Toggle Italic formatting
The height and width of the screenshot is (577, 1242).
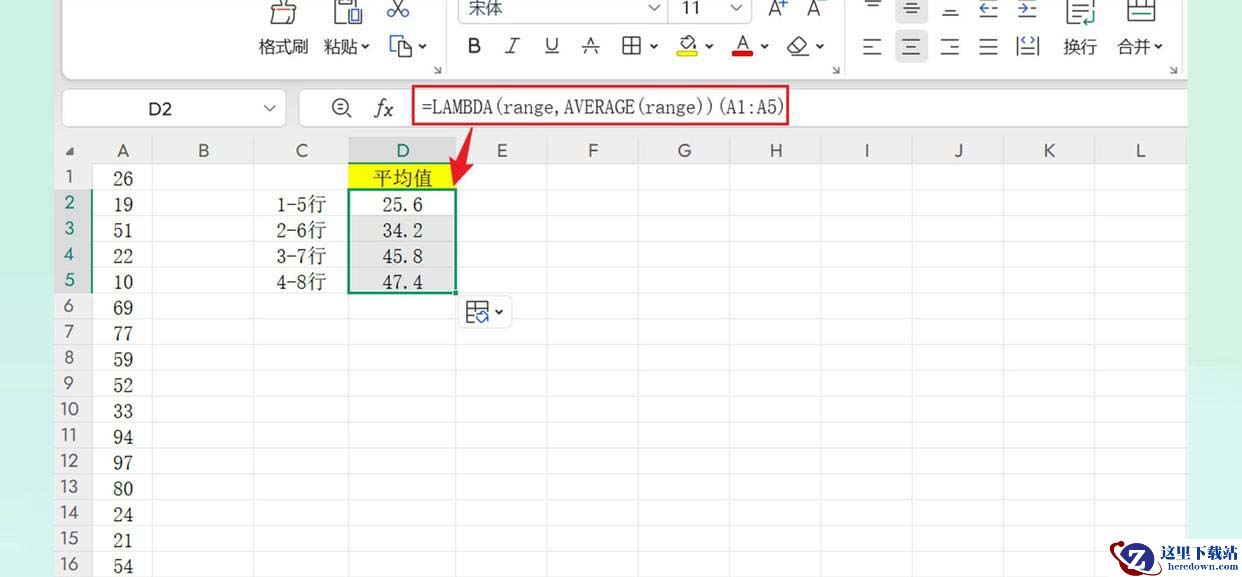click(x=512, y=46)
